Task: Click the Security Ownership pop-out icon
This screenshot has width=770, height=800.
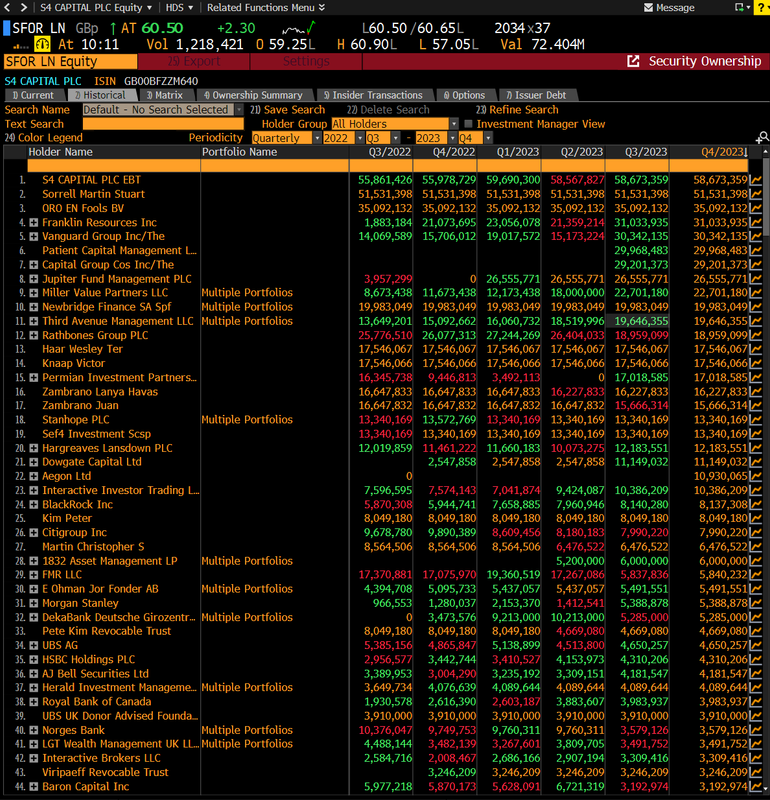Action: (633, 61)
